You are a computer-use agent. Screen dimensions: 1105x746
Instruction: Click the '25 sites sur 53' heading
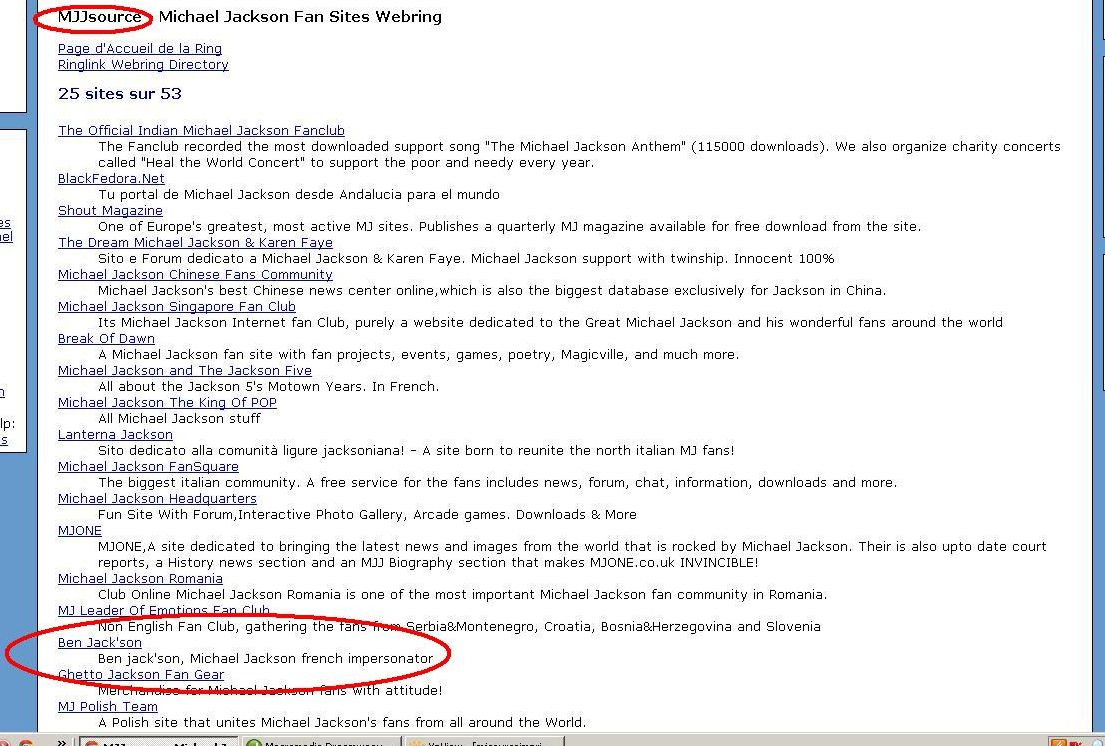click(x=120, y=94)
